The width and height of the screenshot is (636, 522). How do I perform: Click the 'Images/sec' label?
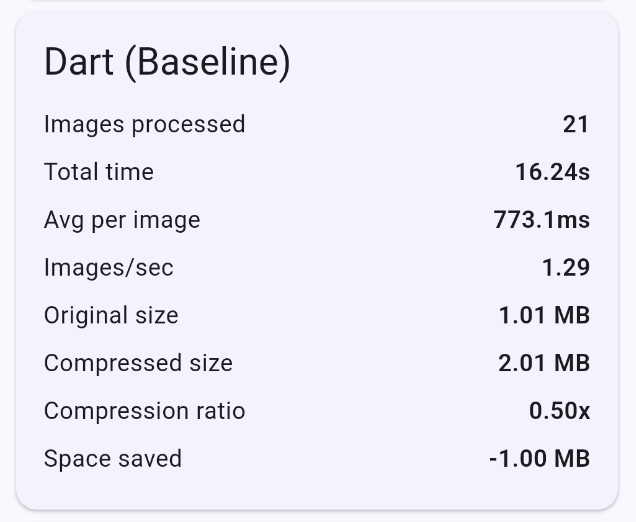pos(108,268)
